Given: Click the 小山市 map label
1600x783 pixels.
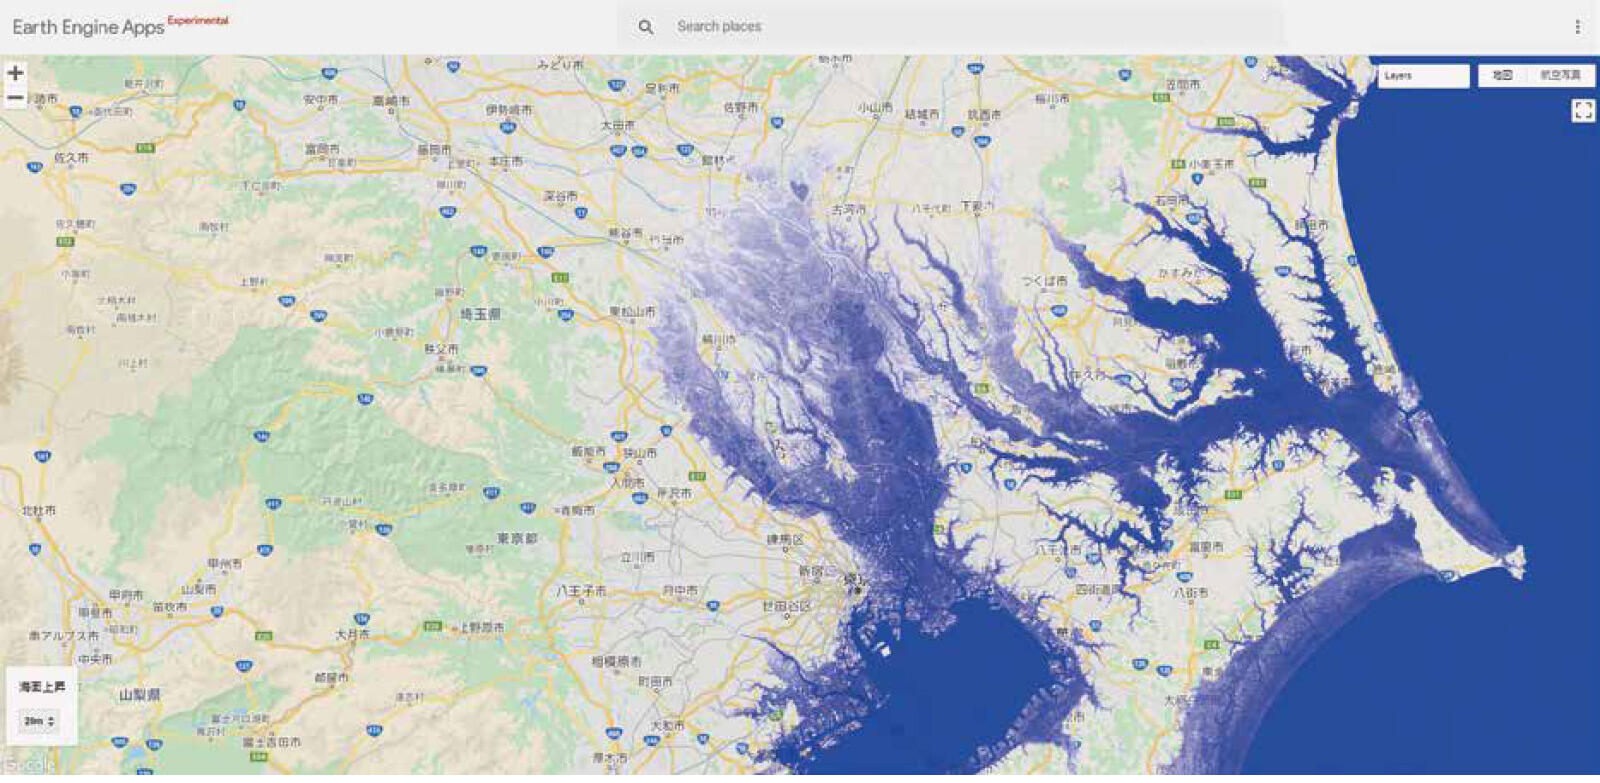Looking at the screenshot, I should (875, 107).
